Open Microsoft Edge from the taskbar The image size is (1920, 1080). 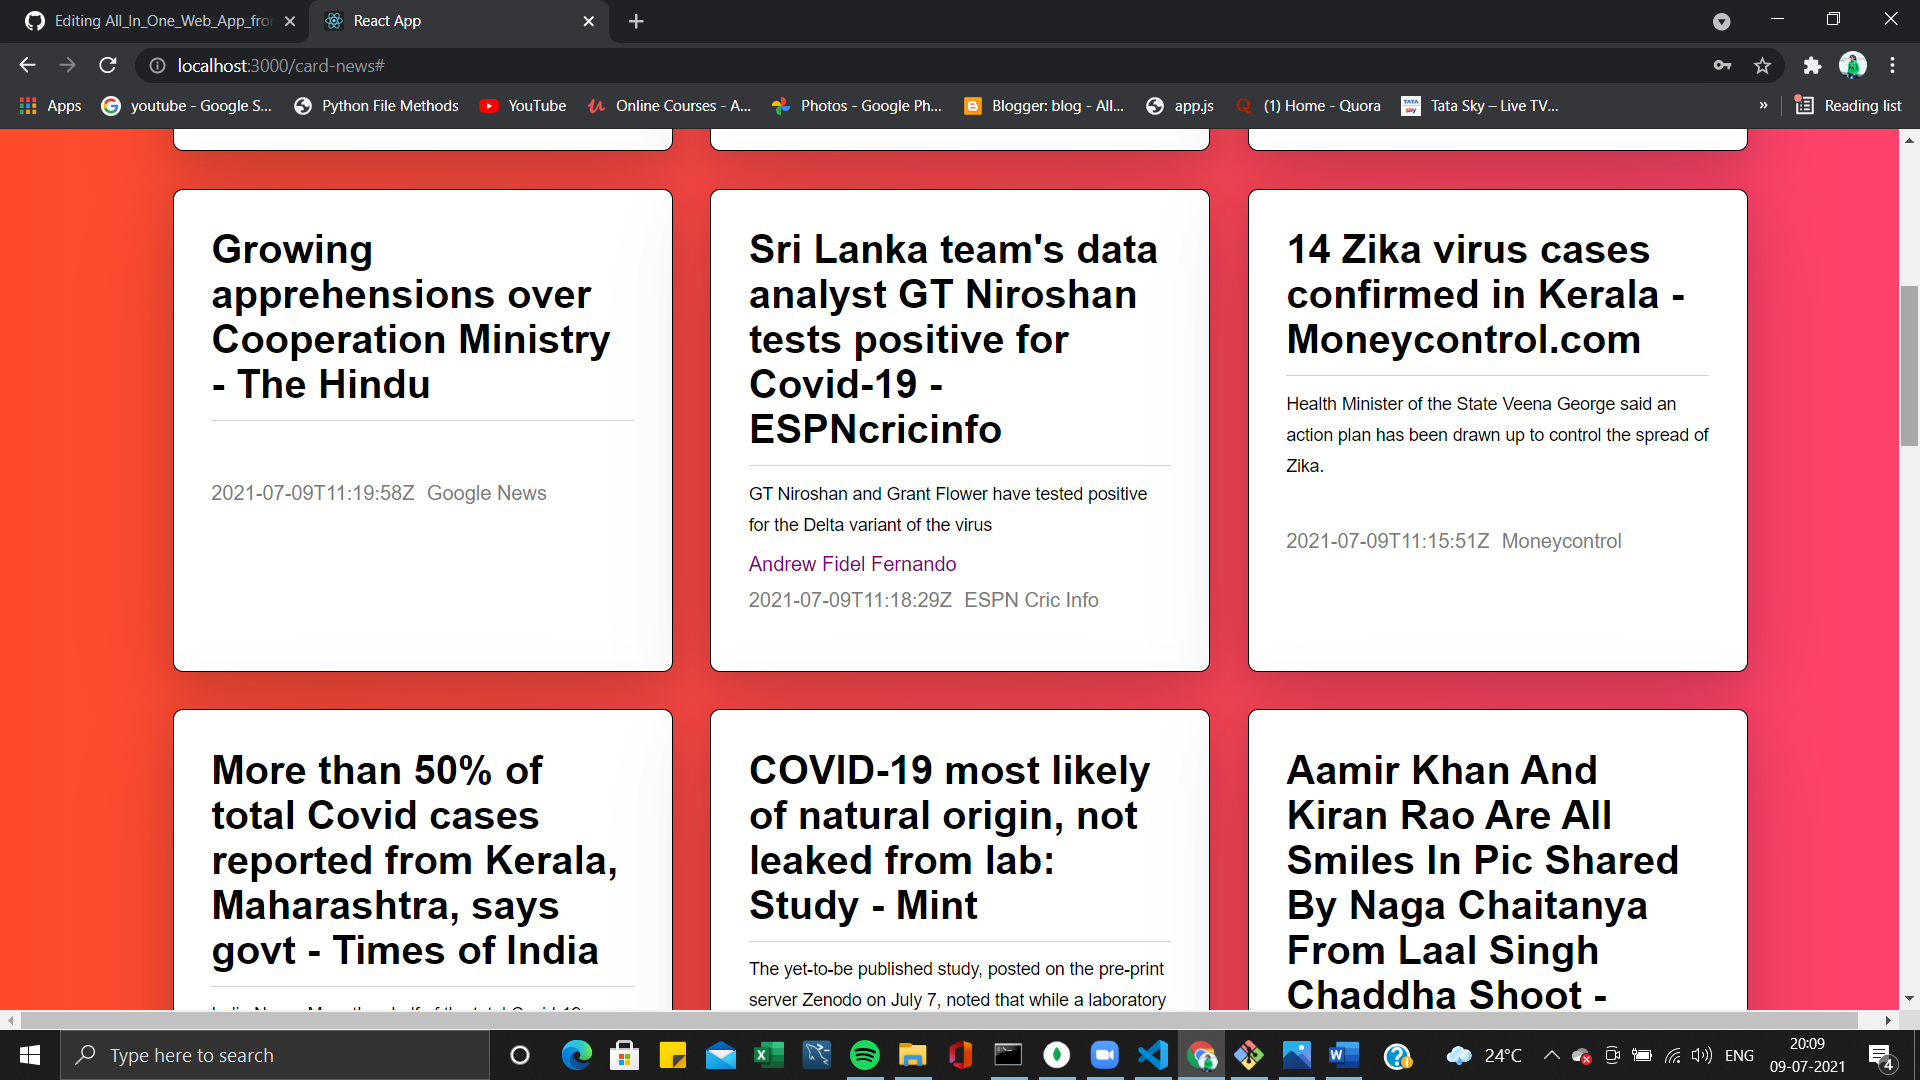(x=576, y=1055)
